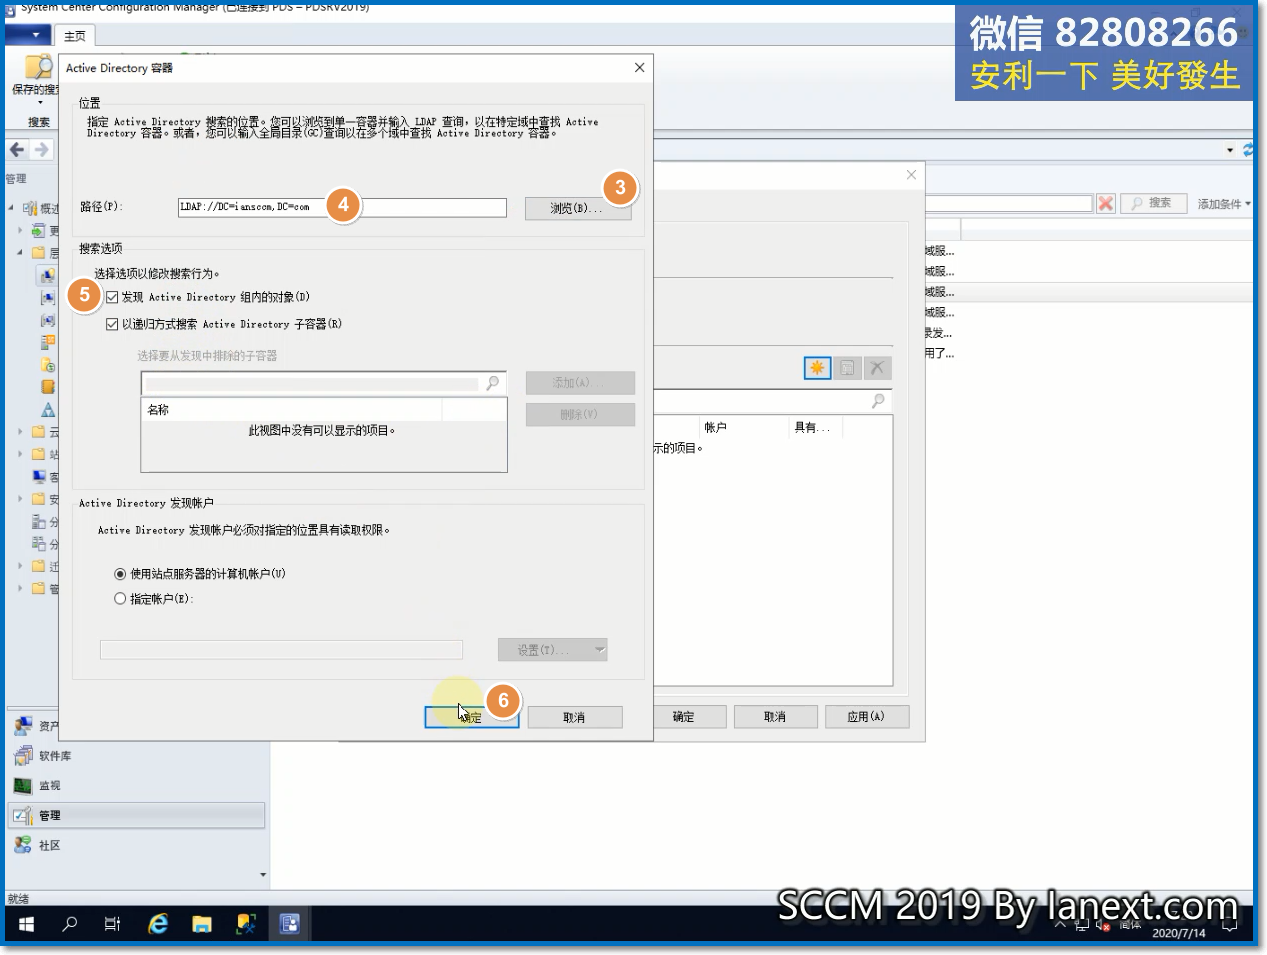Click the LDAP path input field
1267x955 pixels.
click(x=342, y=207)
